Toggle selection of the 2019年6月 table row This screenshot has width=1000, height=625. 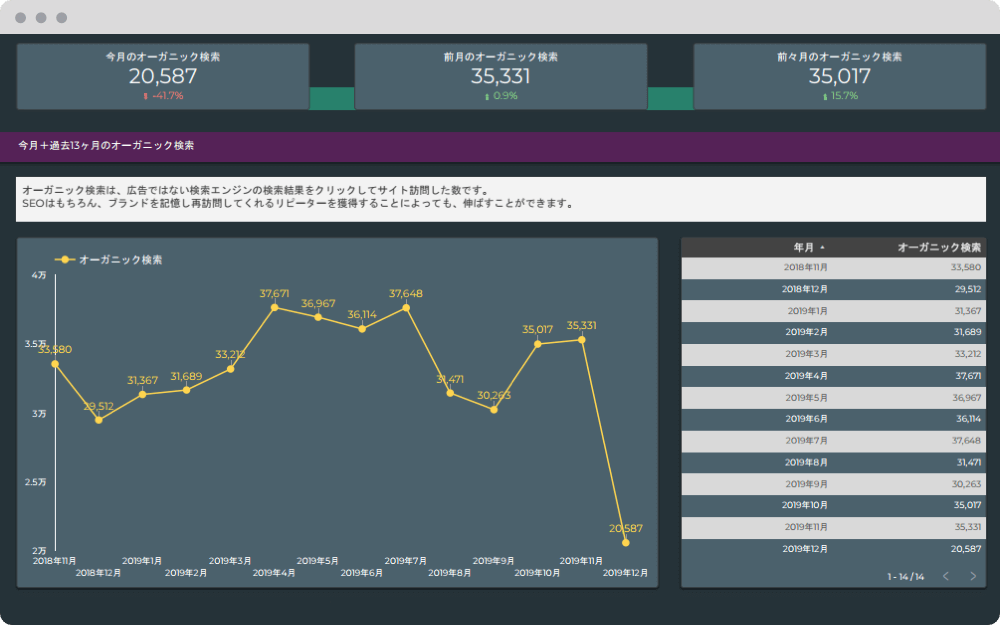833,418
